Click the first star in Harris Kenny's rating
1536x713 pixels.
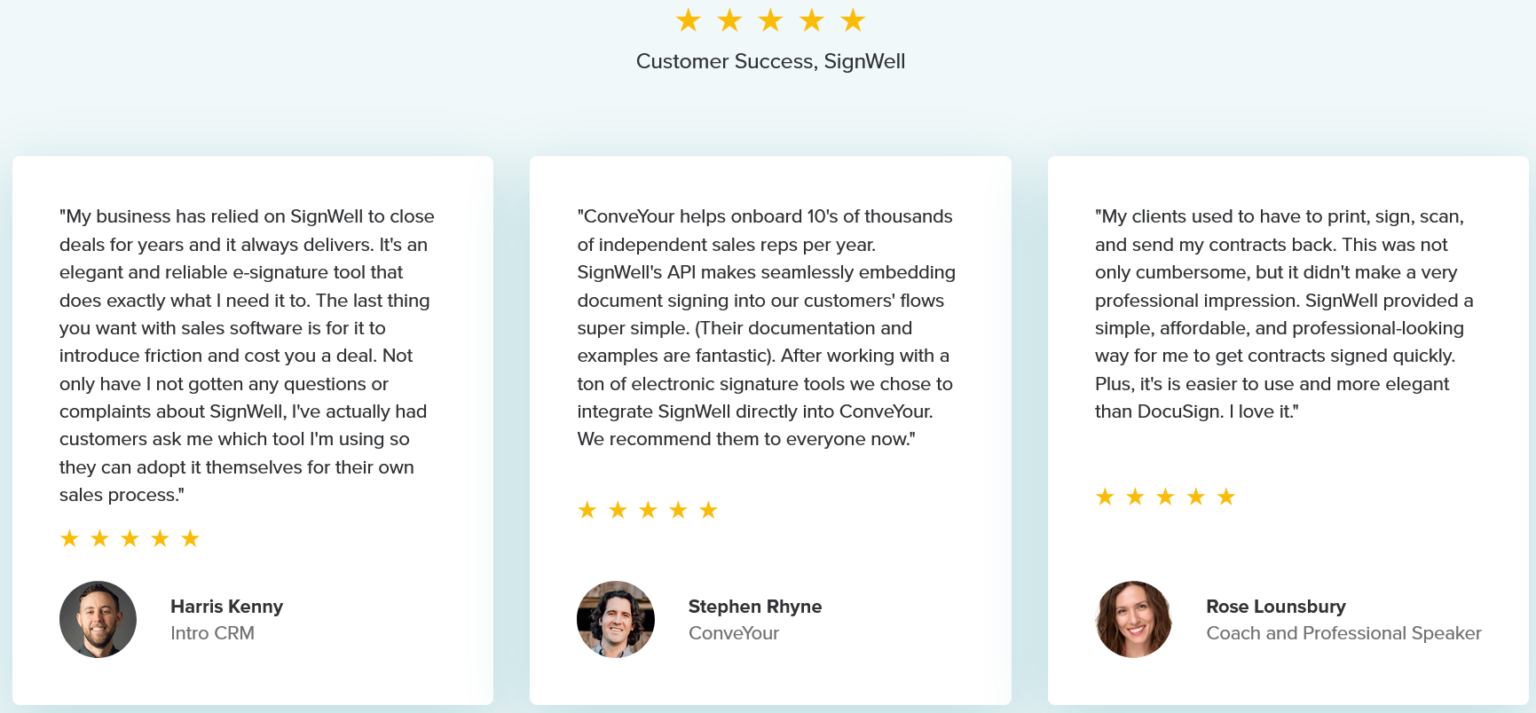pos(69,539)
